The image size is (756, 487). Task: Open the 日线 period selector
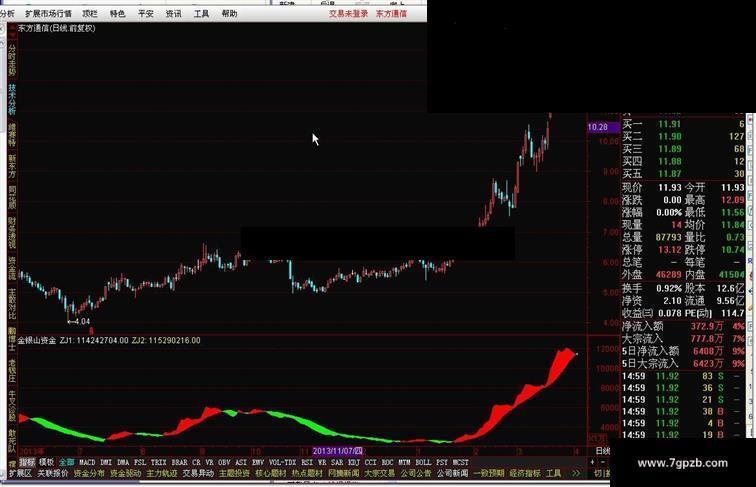(x=603, y=451)
